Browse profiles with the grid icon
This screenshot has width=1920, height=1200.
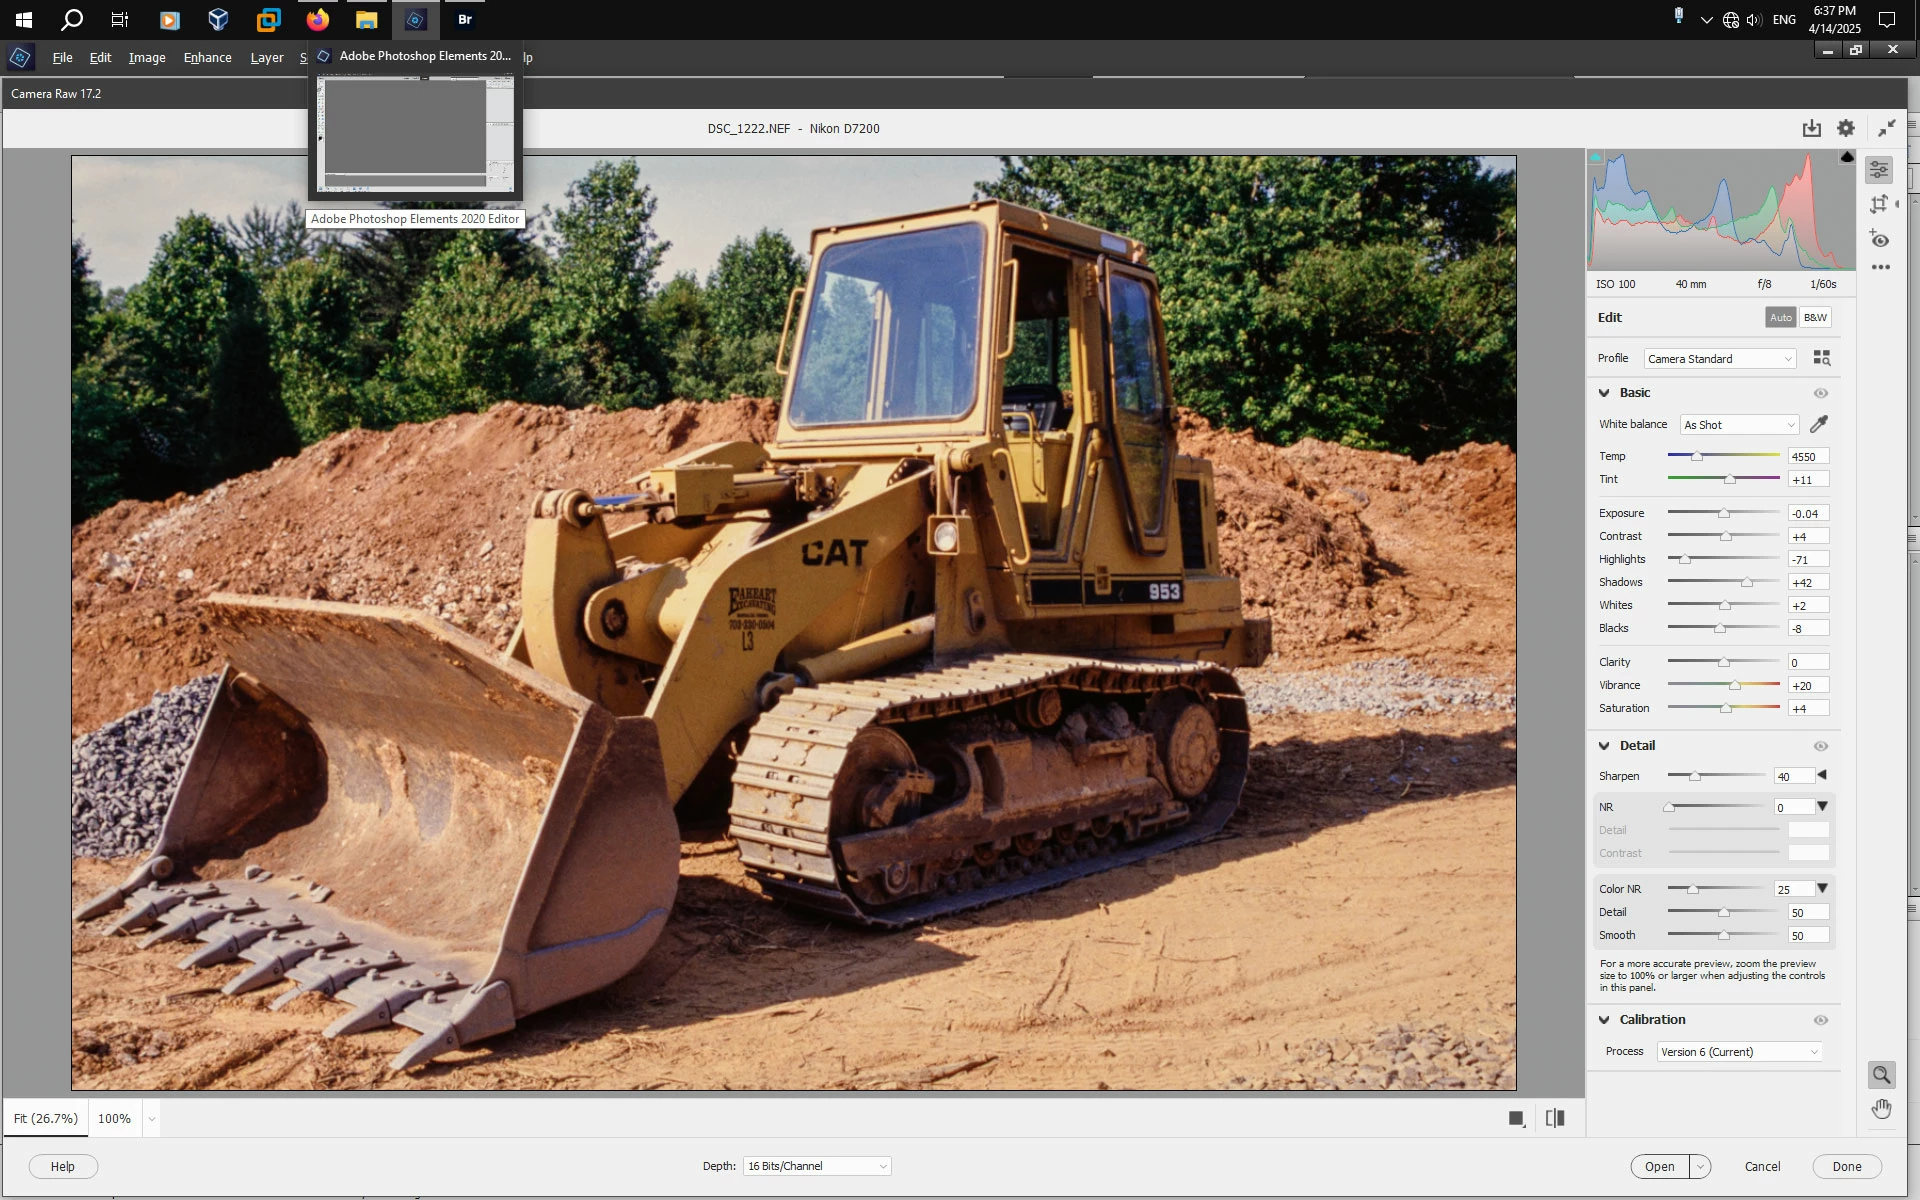pos(1821,358)
